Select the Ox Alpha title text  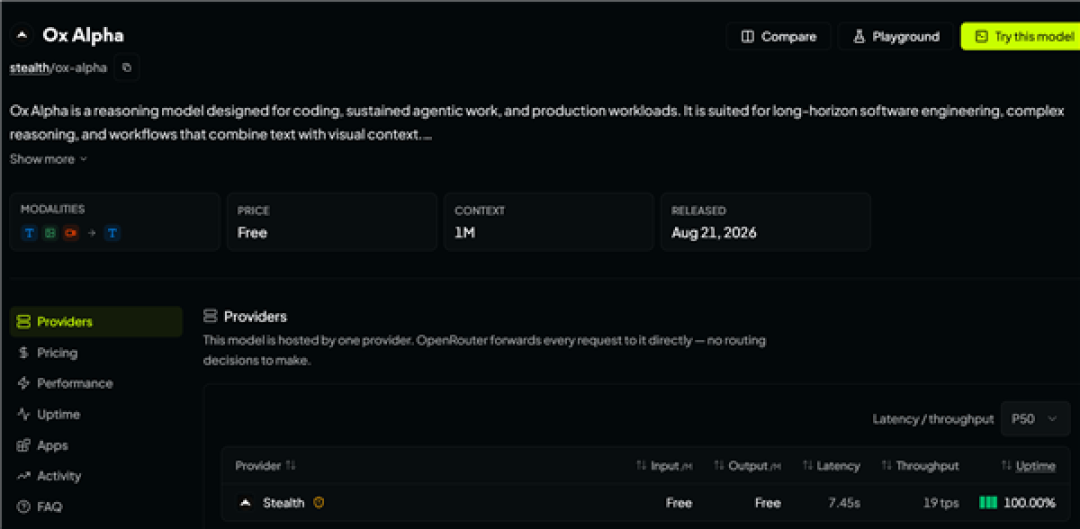[83, 35]
